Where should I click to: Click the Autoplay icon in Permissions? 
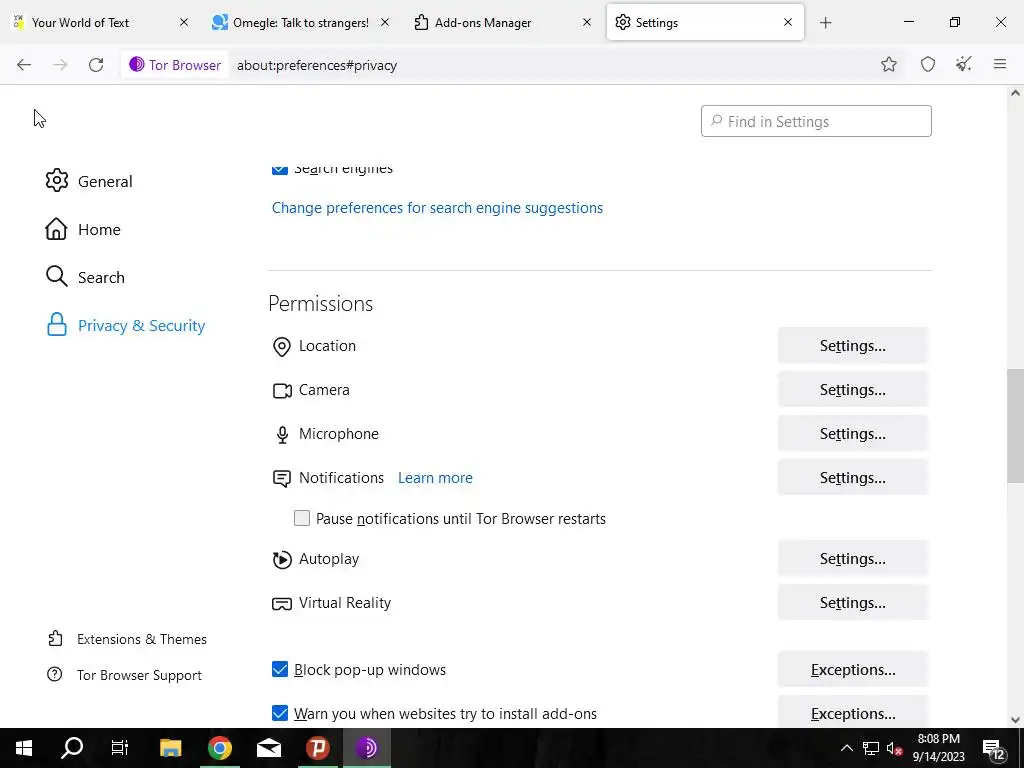[281, 560]
